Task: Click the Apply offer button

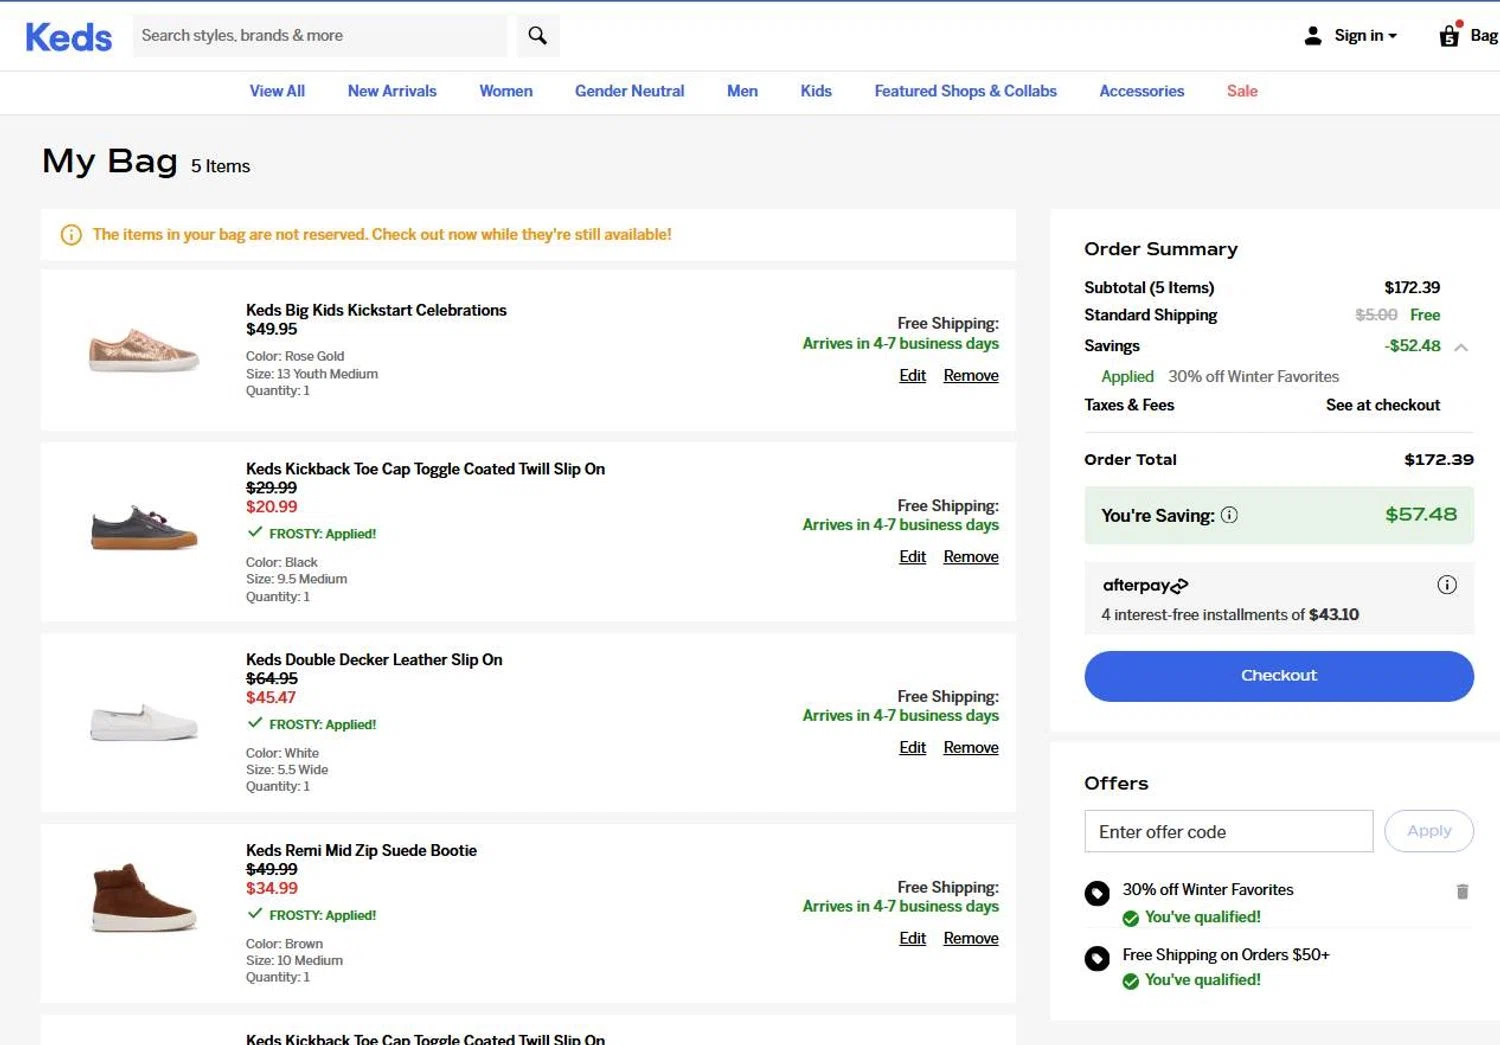Action: [1429, 831]
